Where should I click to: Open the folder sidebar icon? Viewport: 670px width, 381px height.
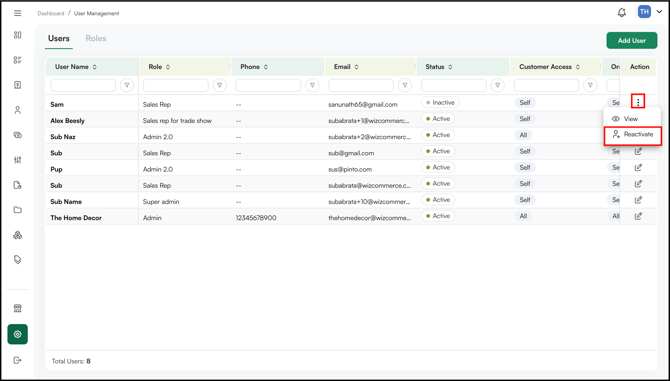[x=18, y=210]
